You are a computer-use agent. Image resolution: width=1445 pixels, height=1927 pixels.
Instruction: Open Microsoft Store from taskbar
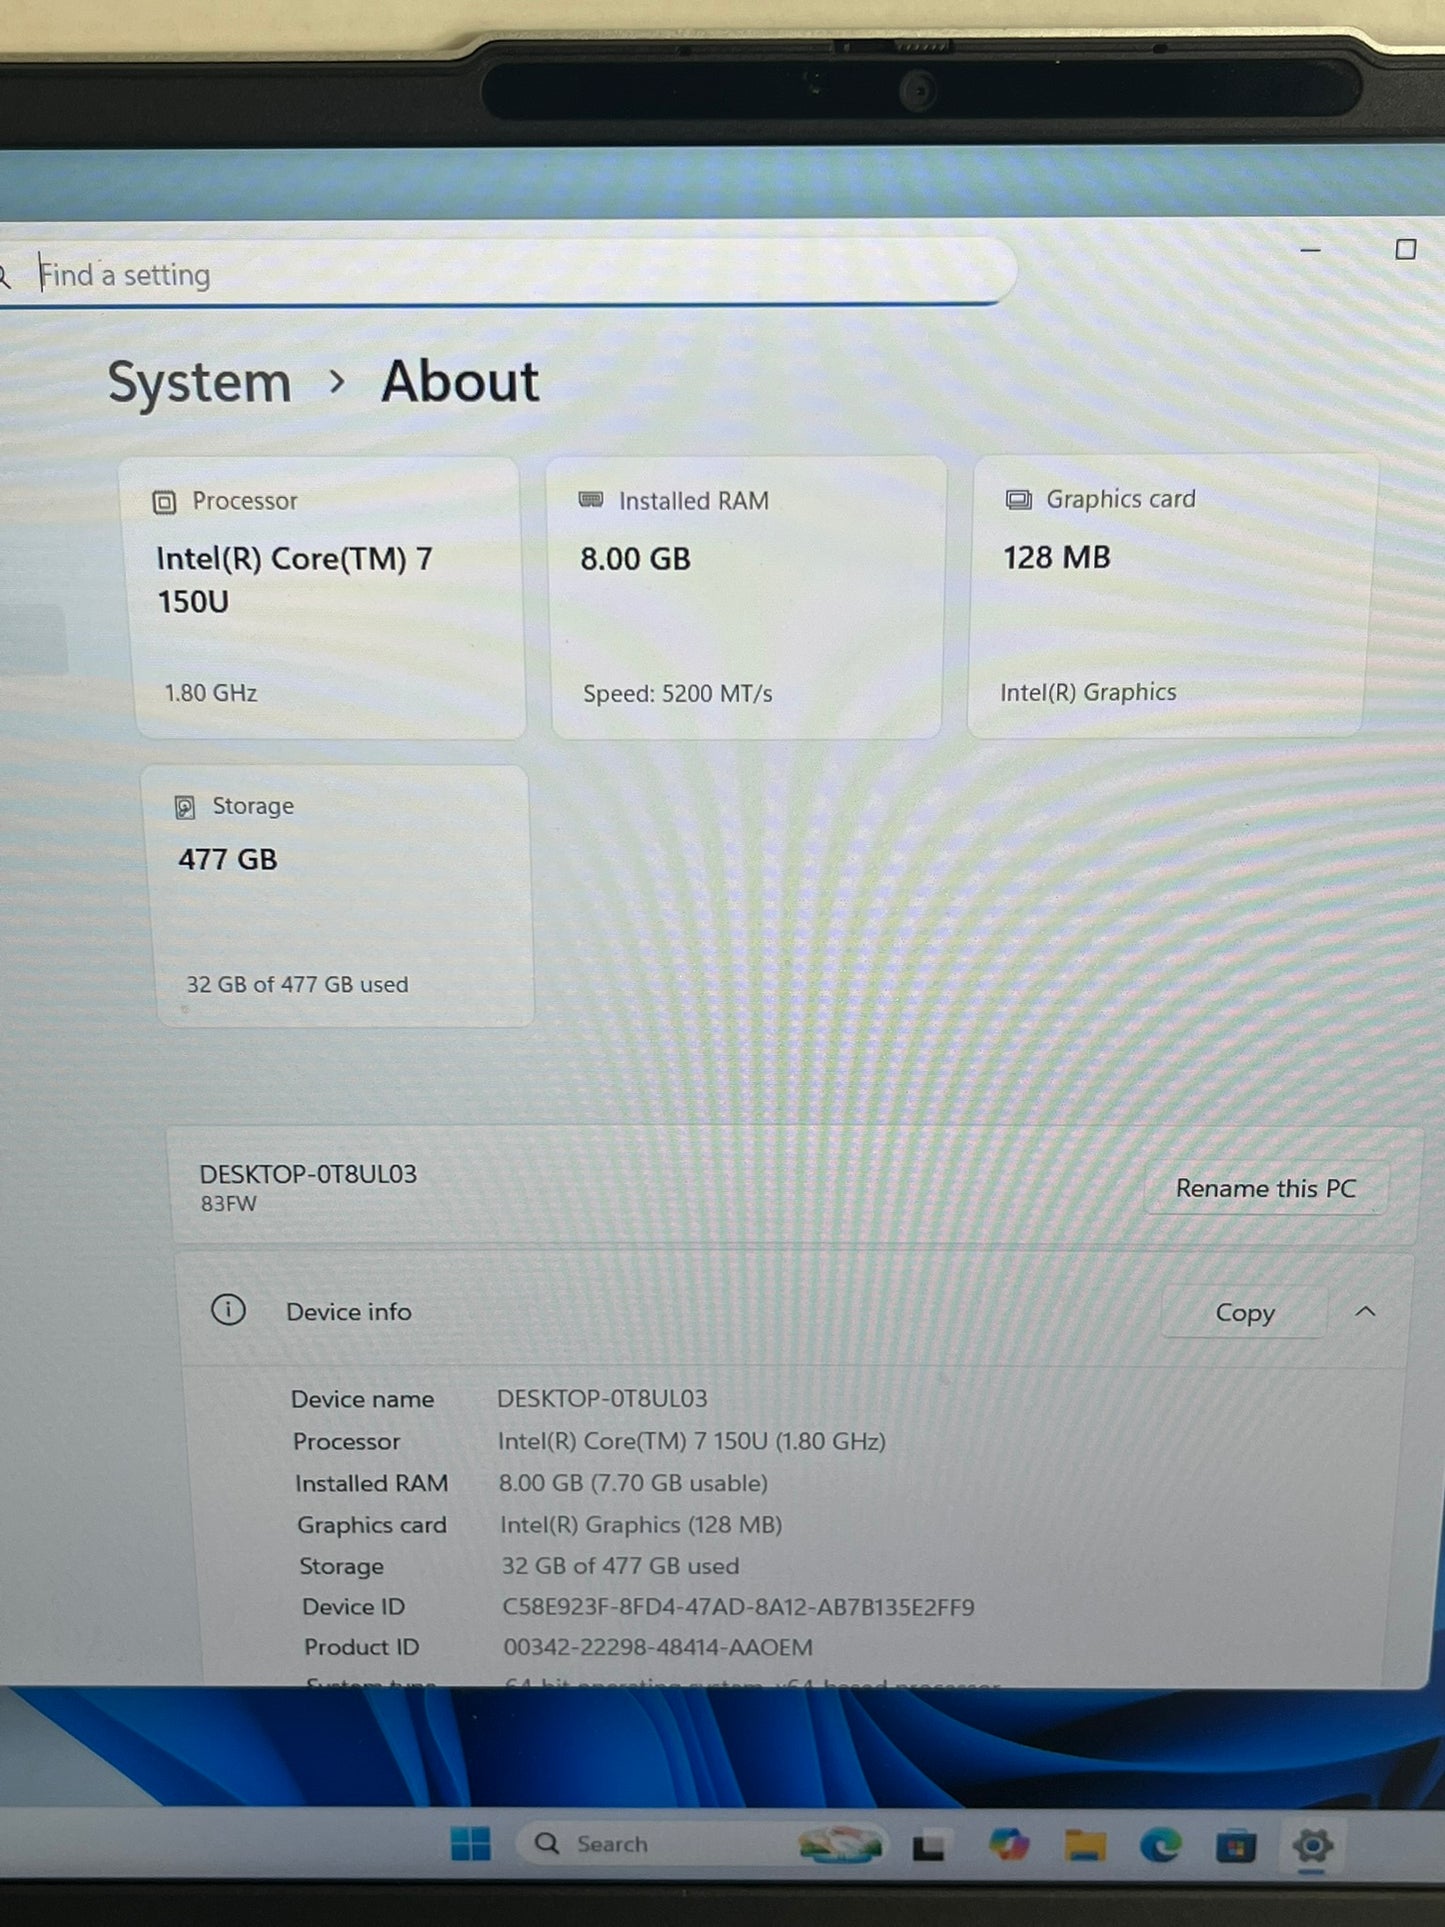1236,1846
